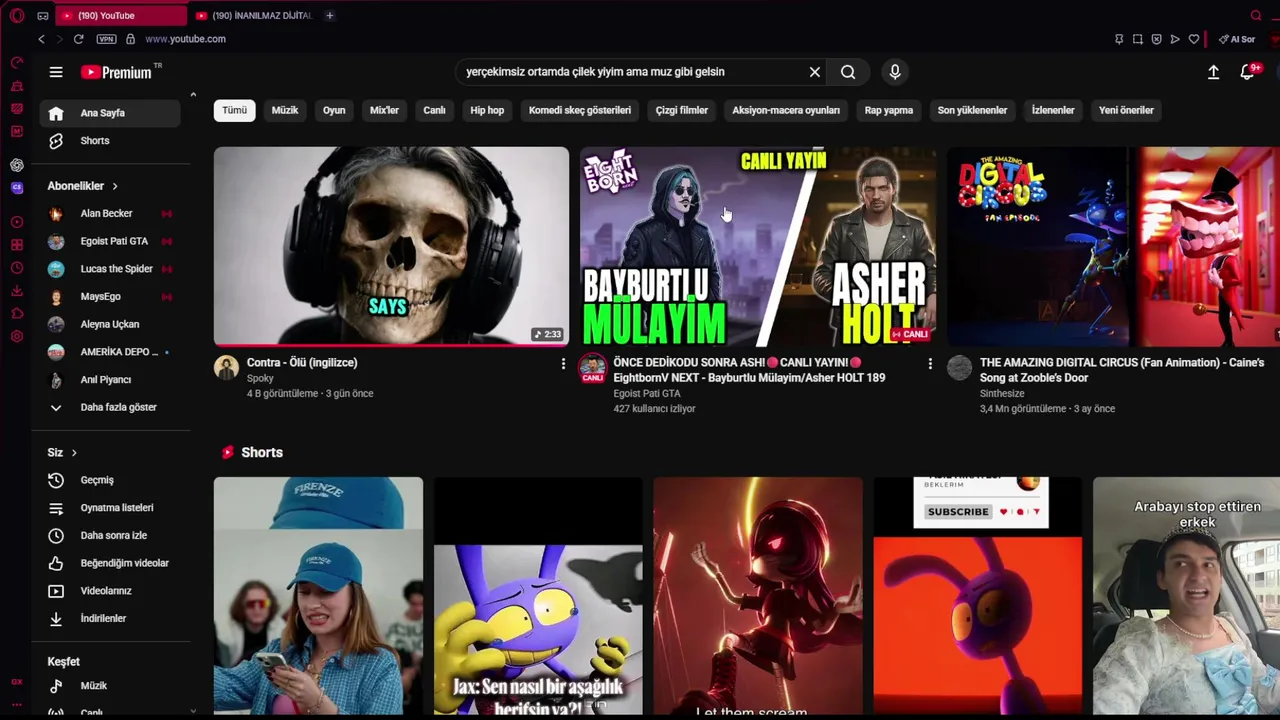
Task: Select Aksiyon-macera oyunları chip
Action: [x=786, y=110]
